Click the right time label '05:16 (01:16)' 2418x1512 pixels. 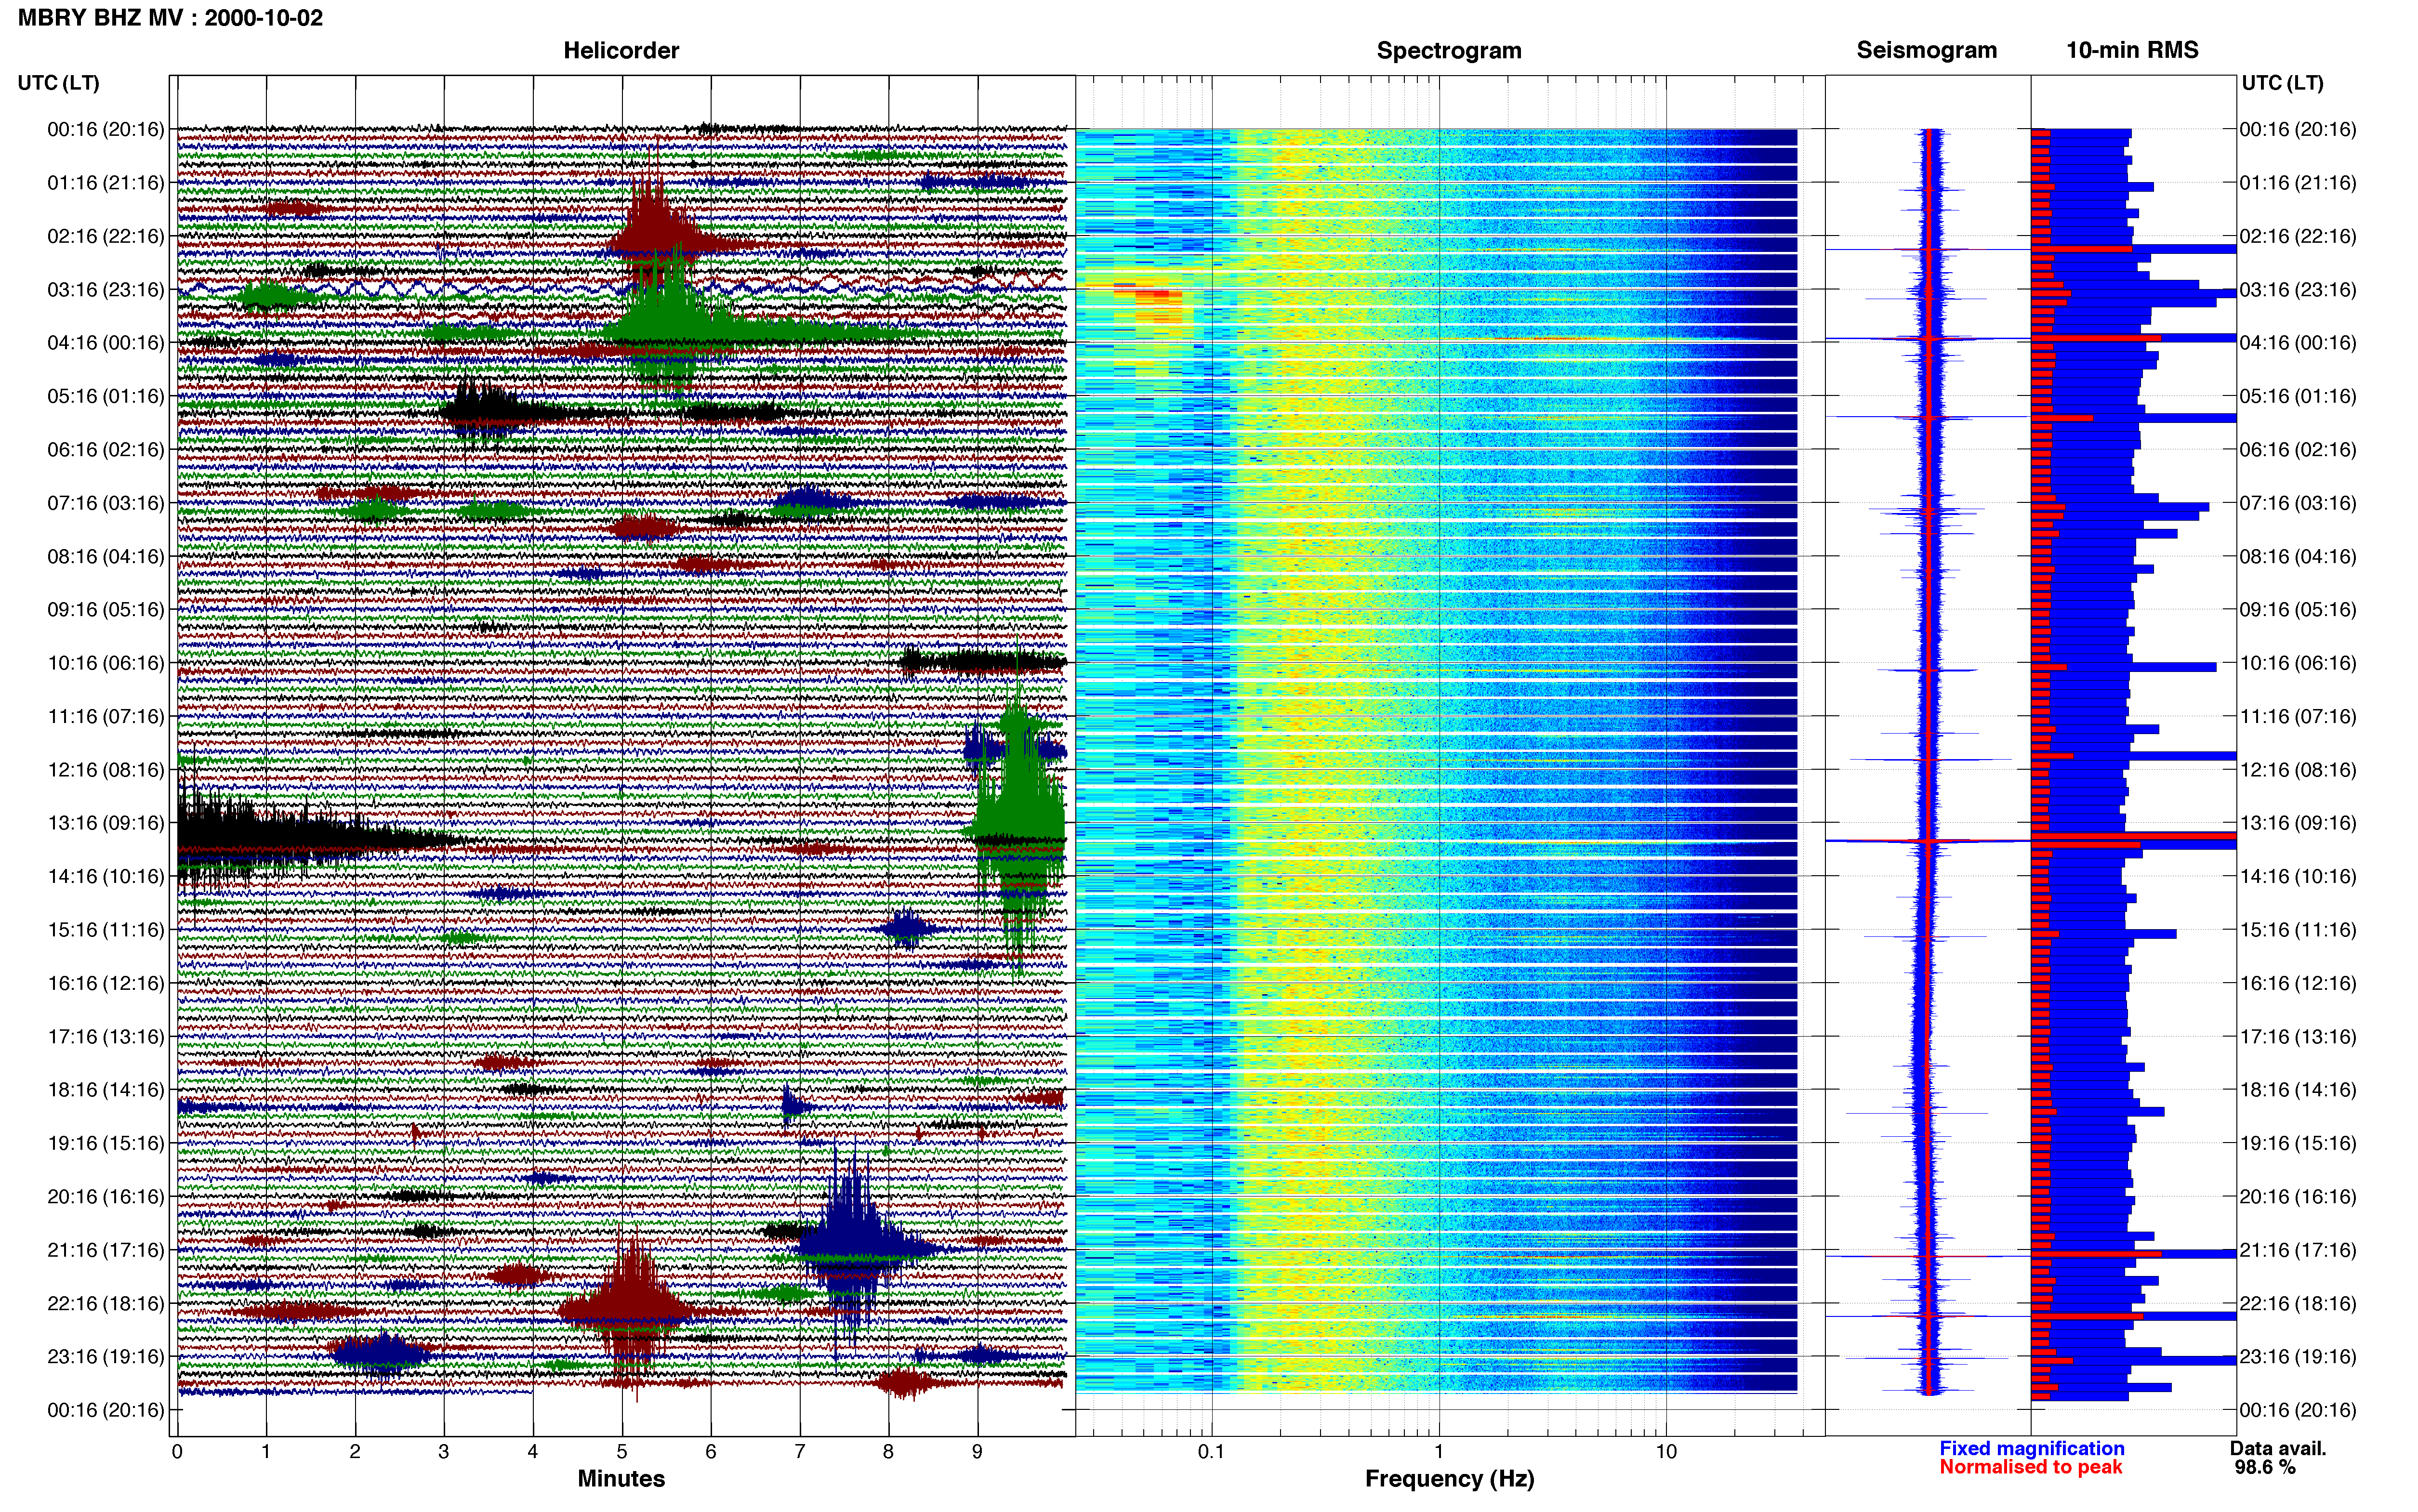(x=2297, y=396)
